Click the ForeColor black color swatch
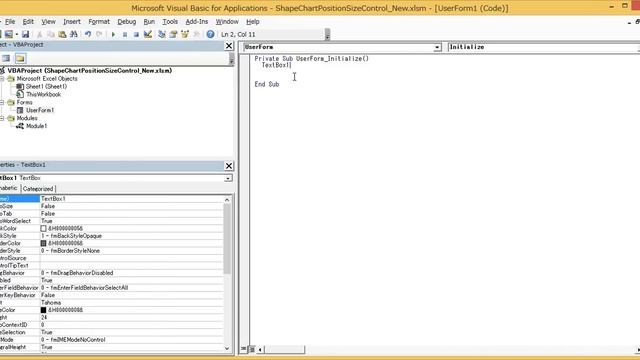This screenshot has height=360, width=640. click(x=43, y=310)
